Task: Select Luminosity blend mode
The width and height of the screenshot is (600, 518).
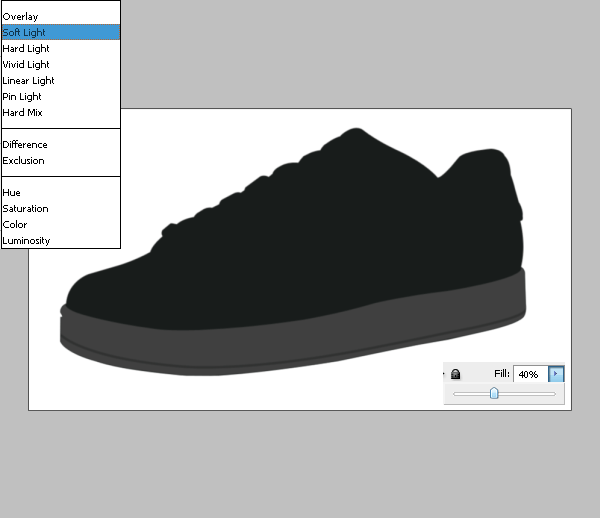Action: click(x=61, y=241)
